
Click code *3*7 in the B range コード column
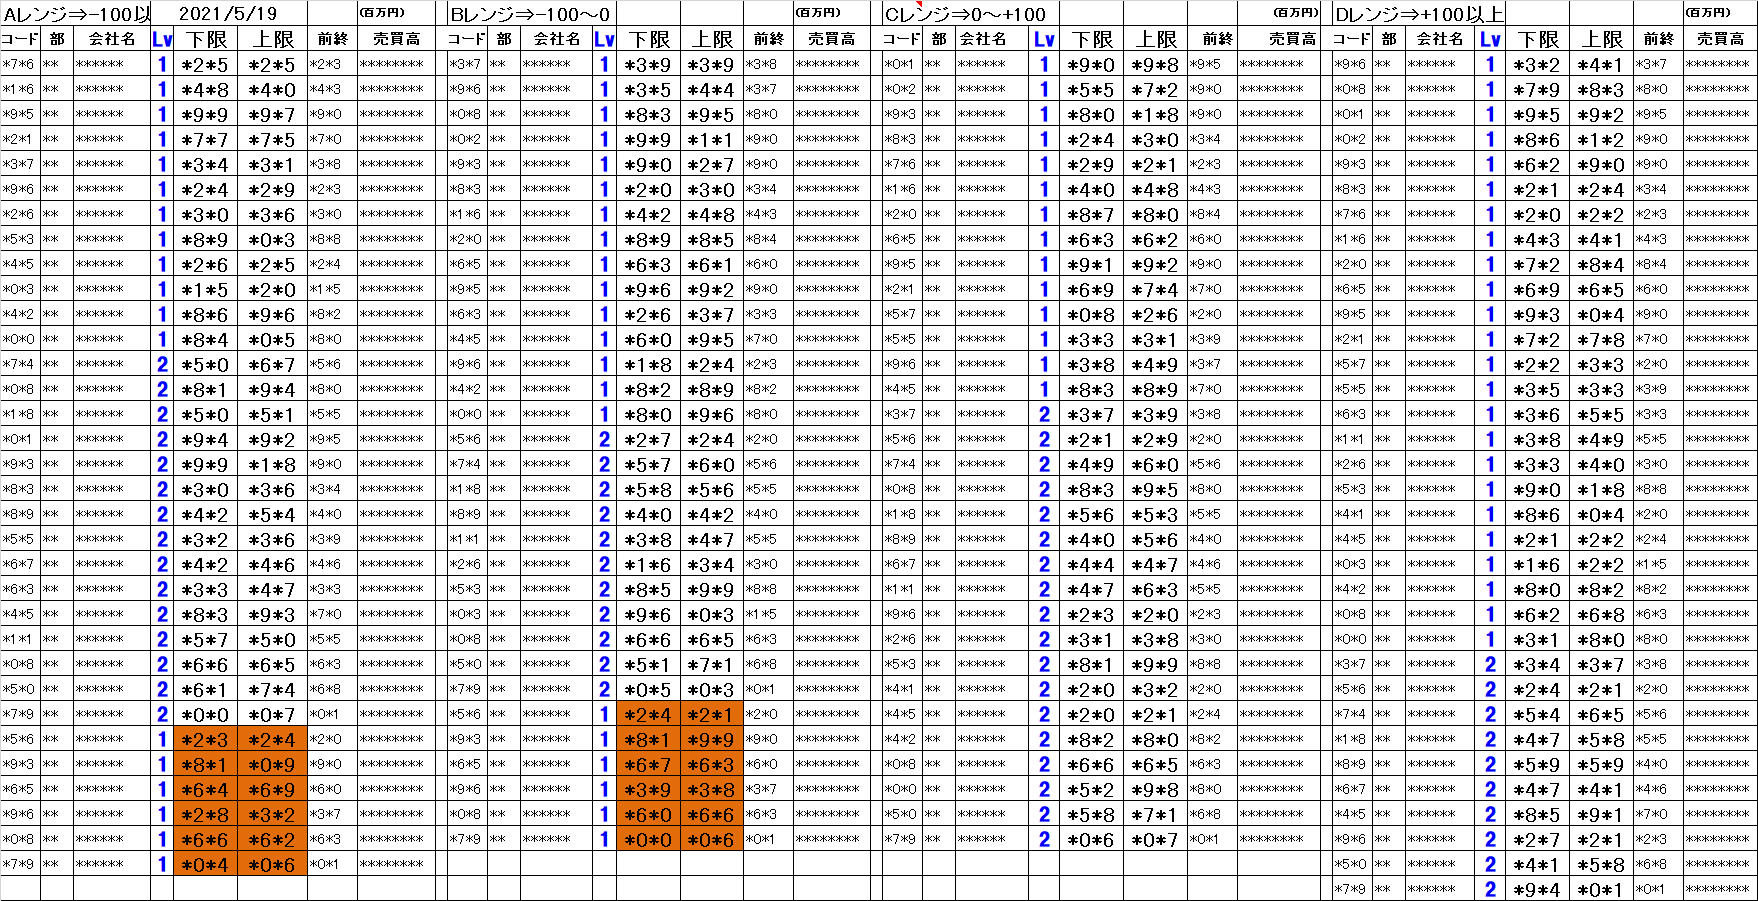pos(465,64)
